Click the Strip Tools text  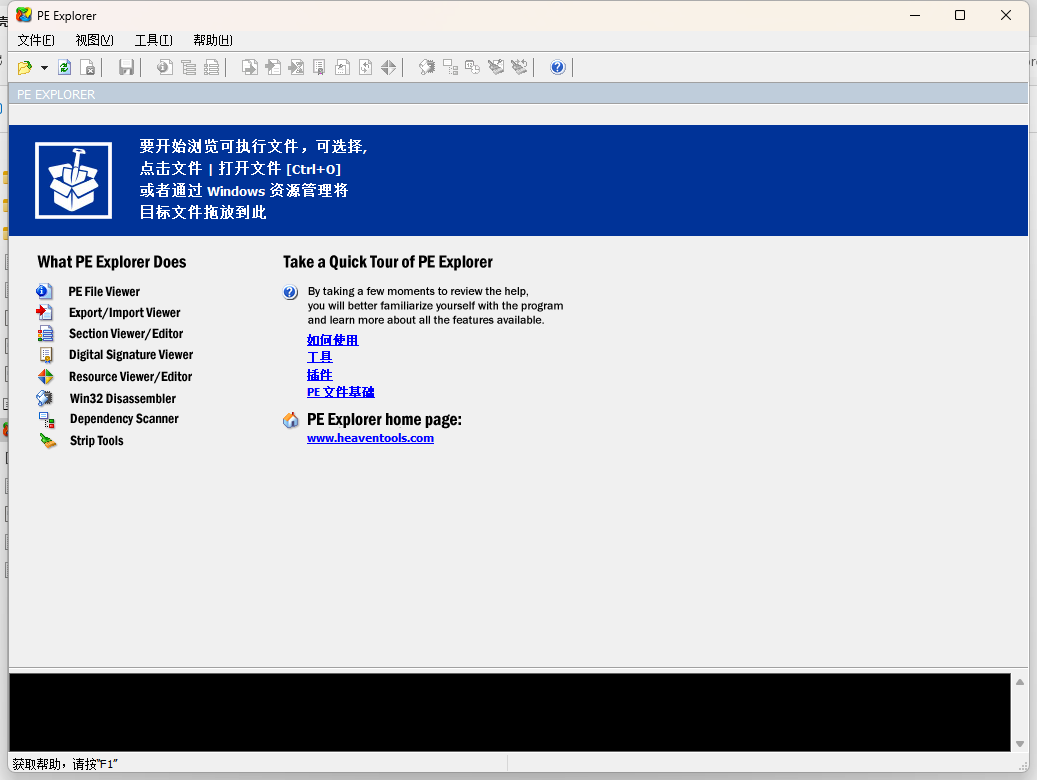97,441
